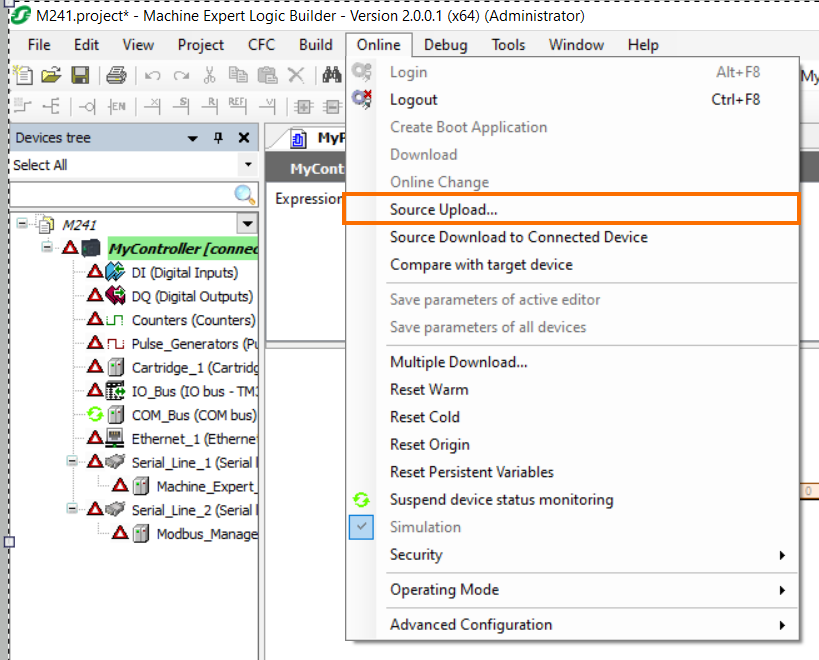Toggle the Simulation checkmark option
The height and width of the screenshot is (660, 819).
(362, 527)
